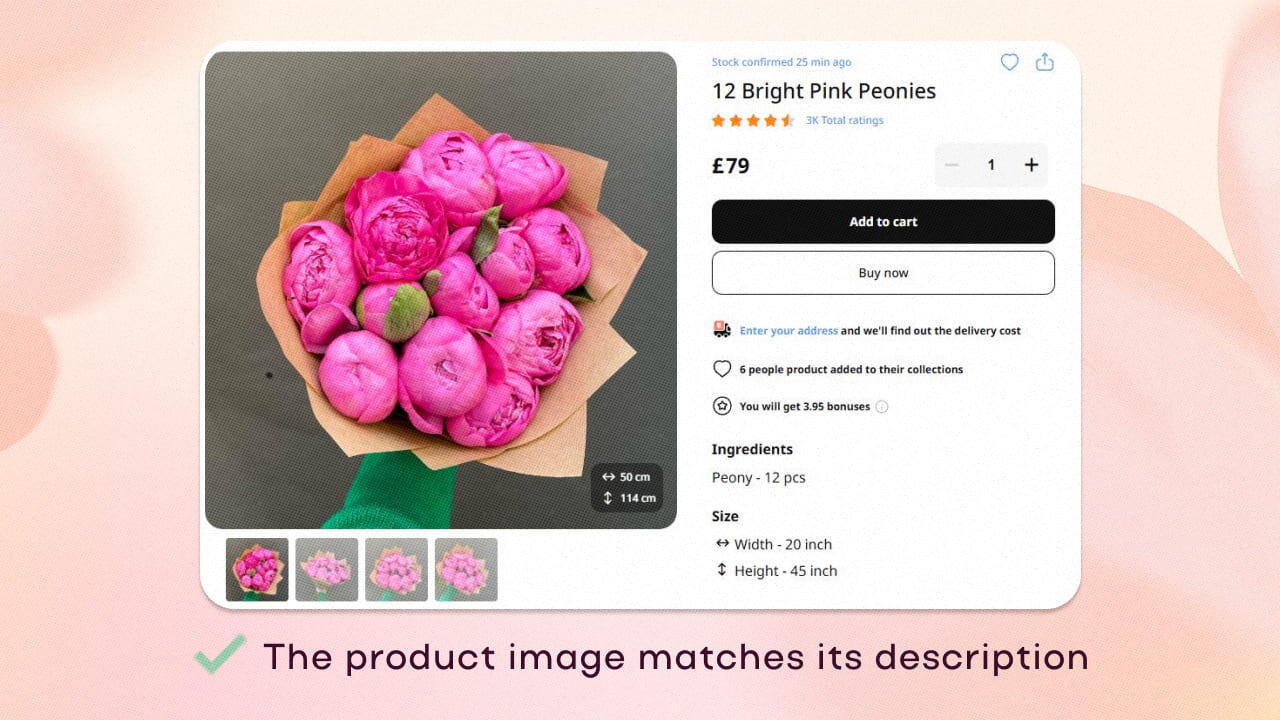Select the fourth bouquet thumbnail
The height and width of the screenshot is (720, 1280).
coord(466,570)
